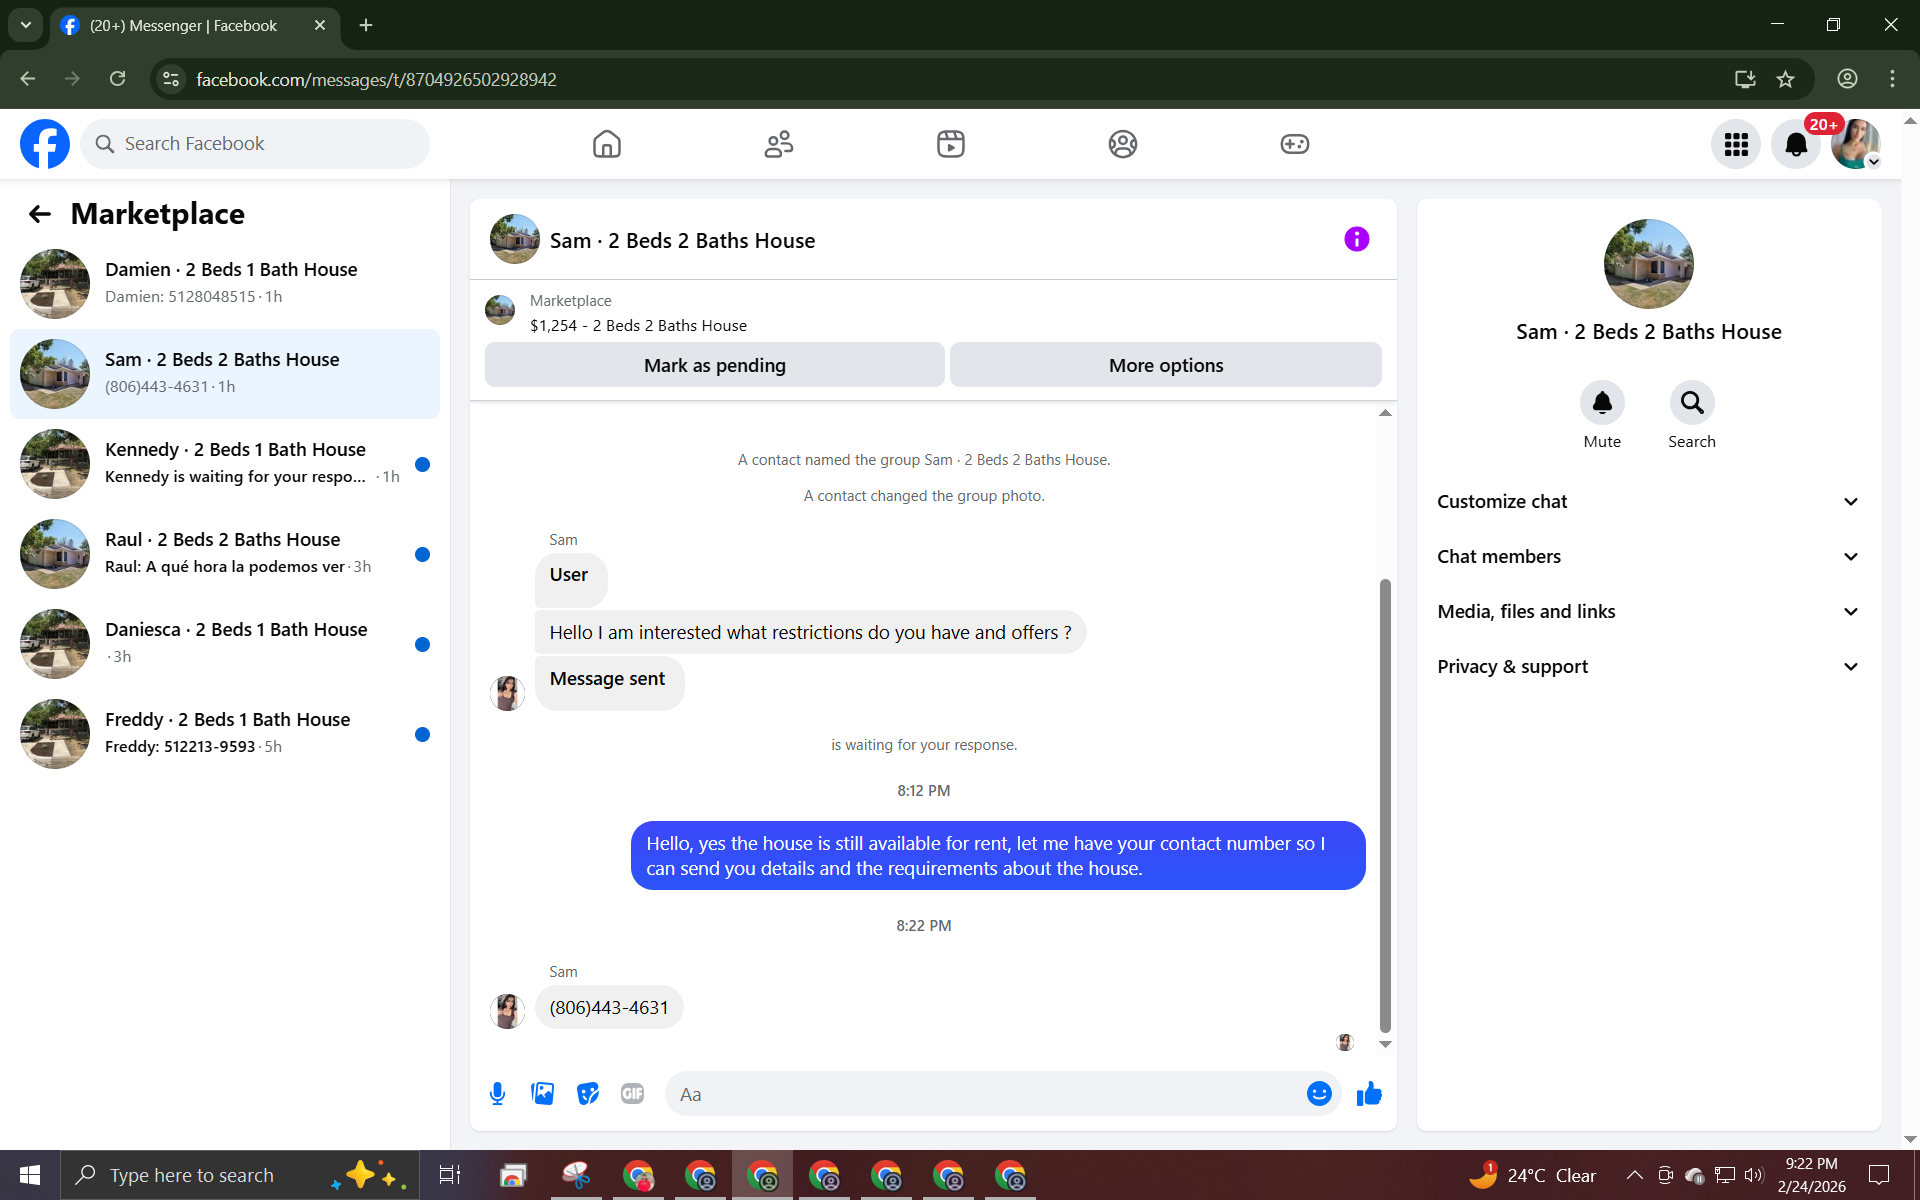Click the More options button
Image resolution: width=1920 pixels, height=1200 pixels.
[x=1165, y=365]
